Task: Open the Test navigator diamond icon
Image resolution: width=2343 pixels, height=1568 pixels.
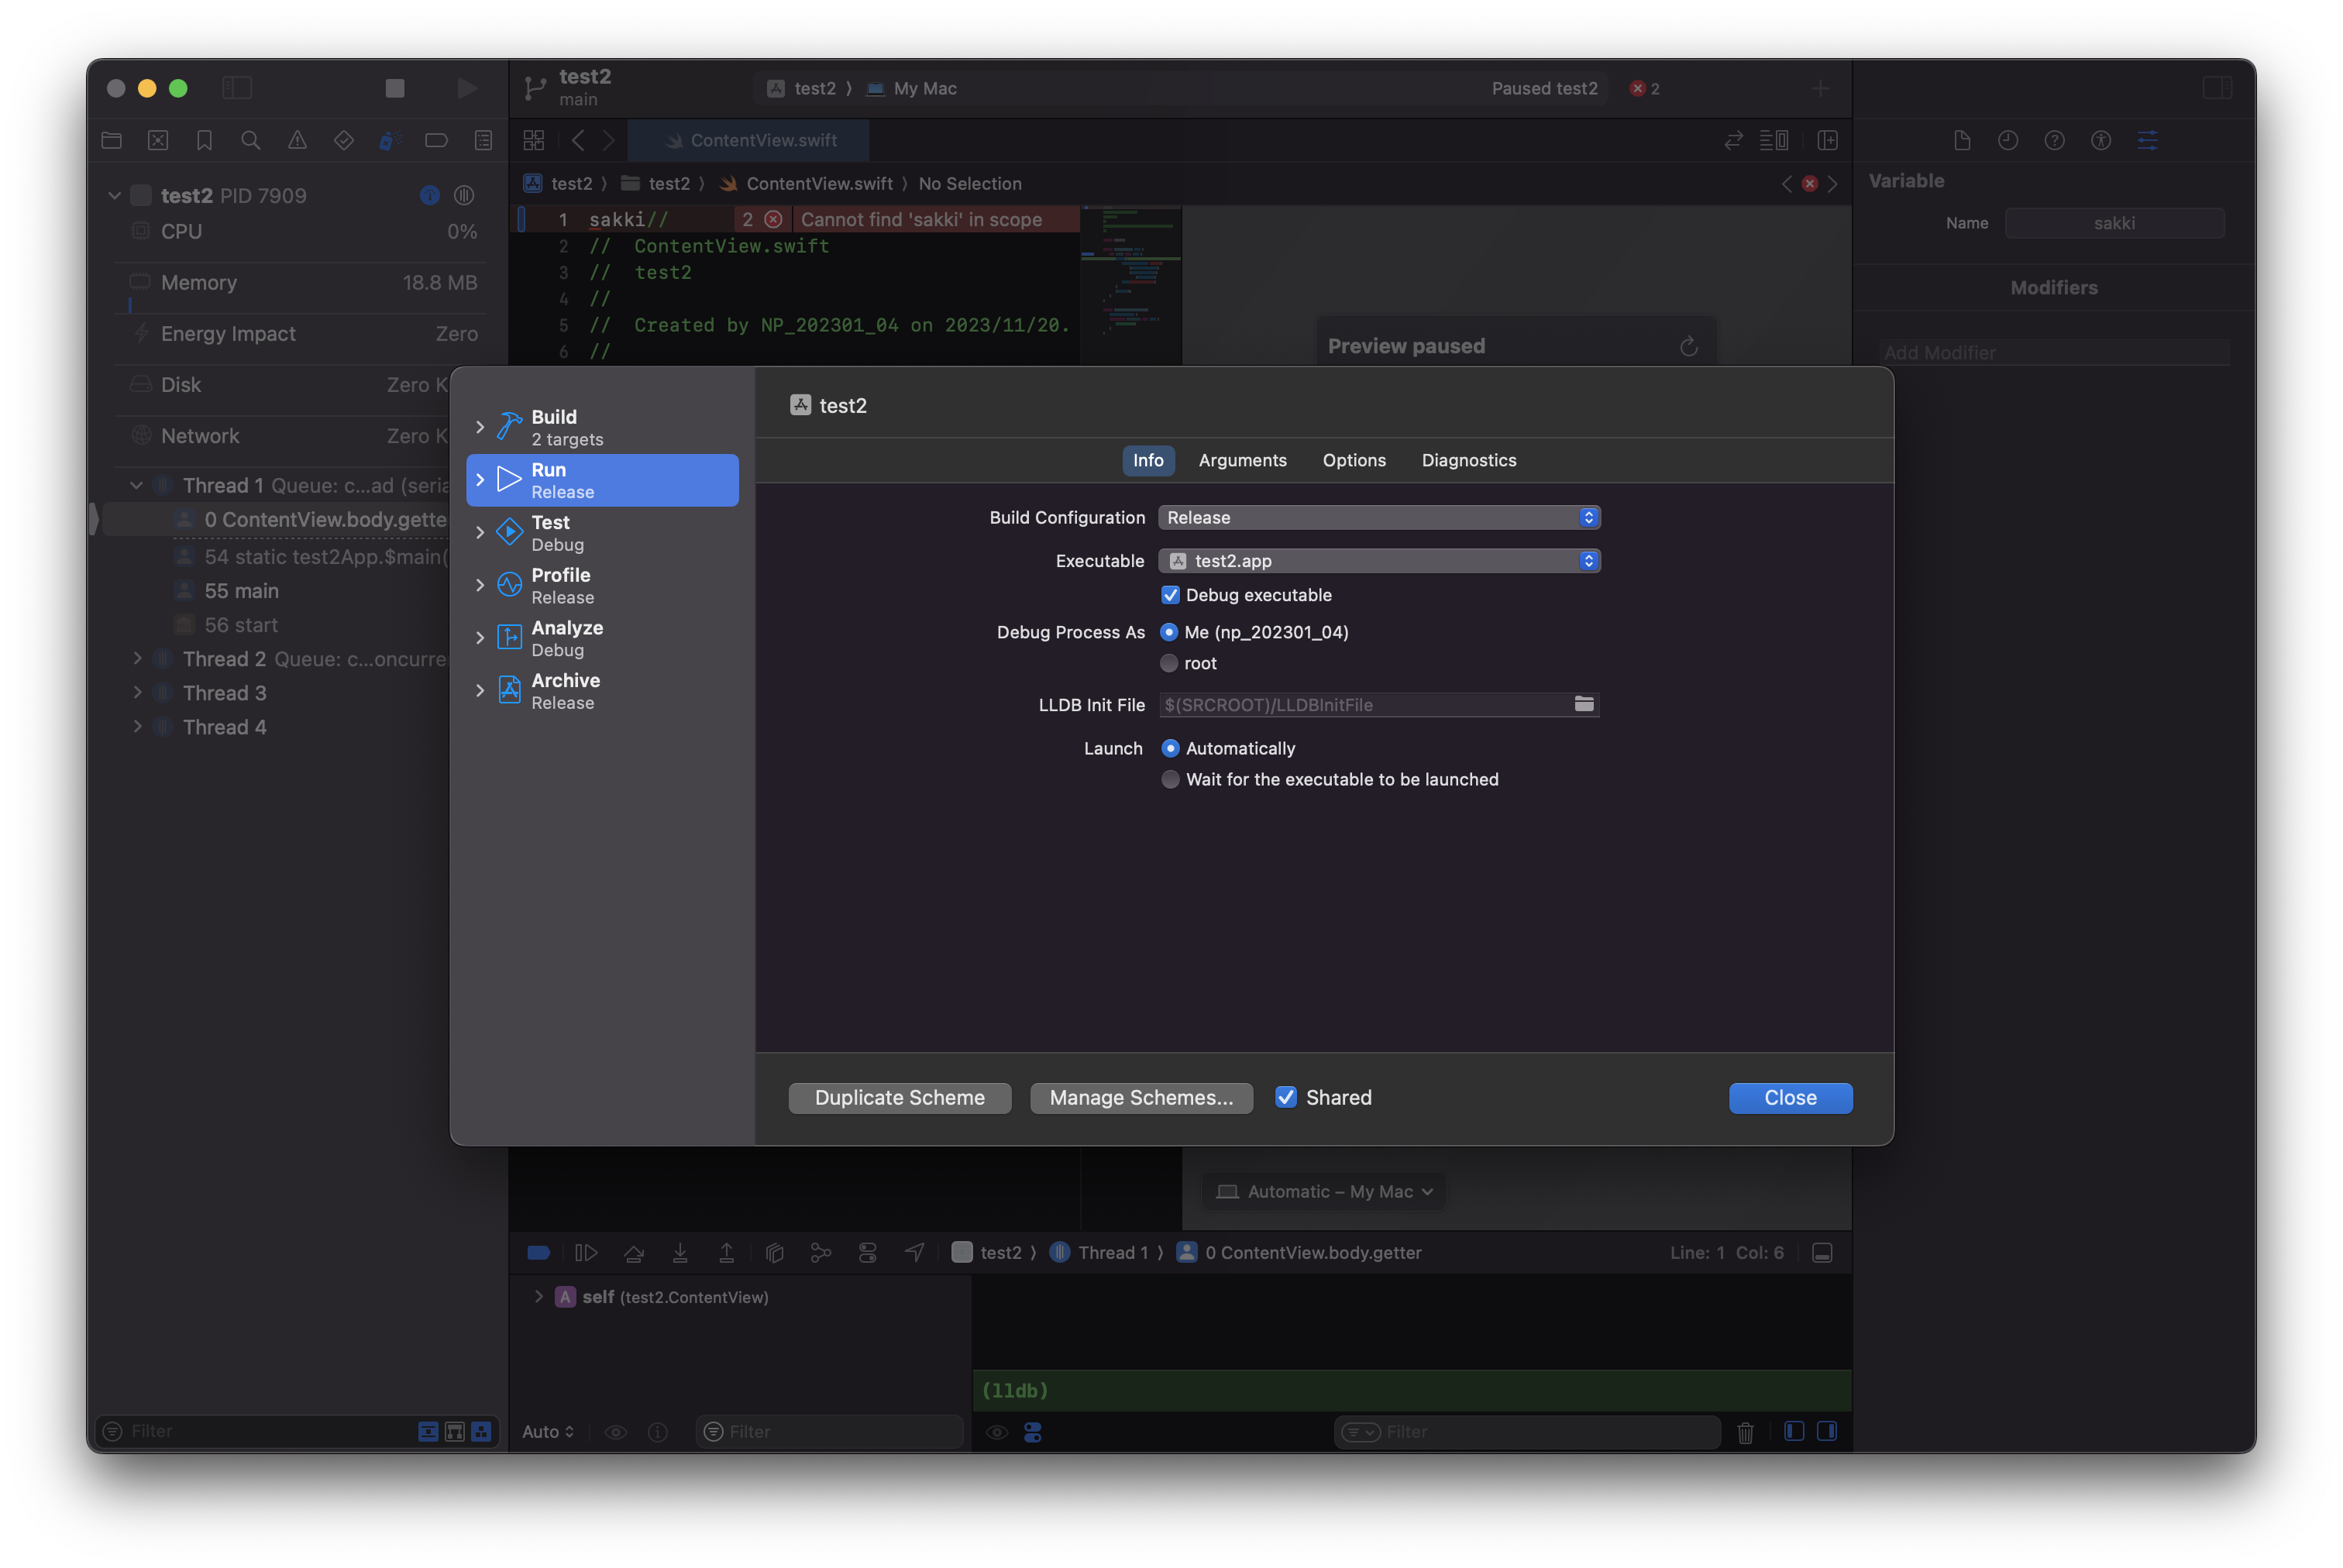Action: 344,141
